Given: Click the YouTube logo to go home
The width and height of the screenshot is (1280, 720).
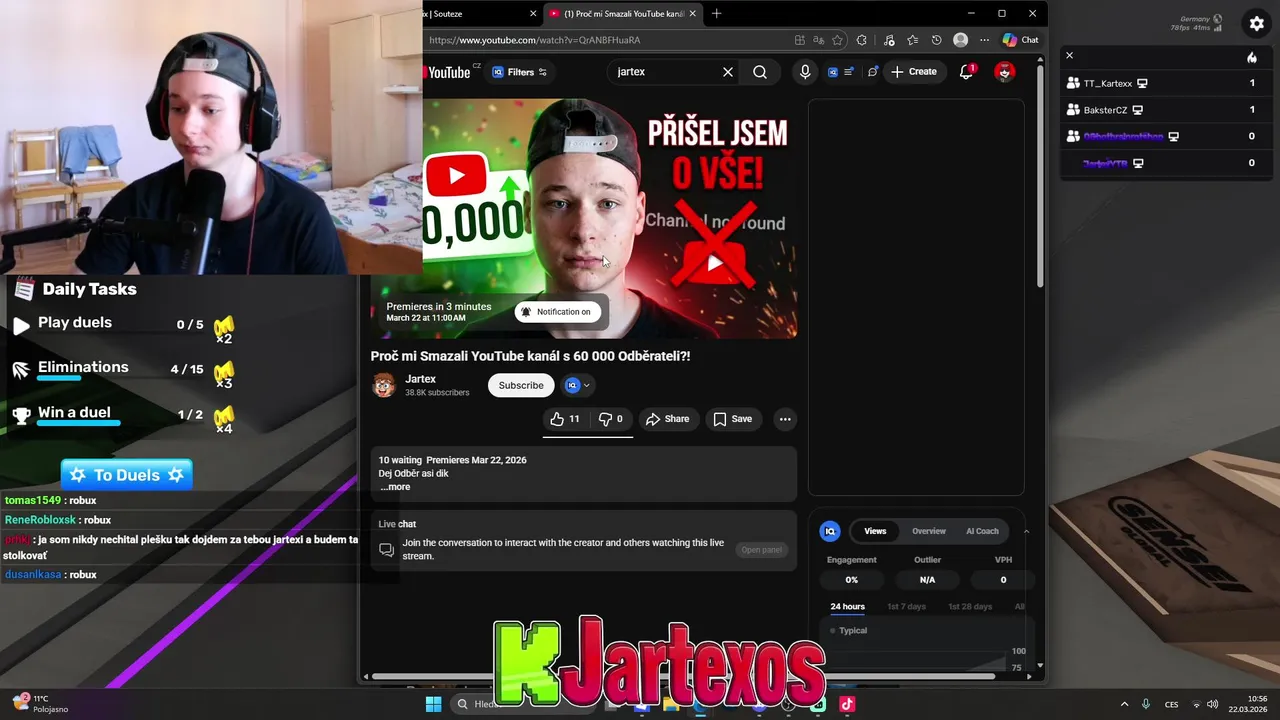Looking at the screenshot, I should pyautogui.click(x=448, y=72).
